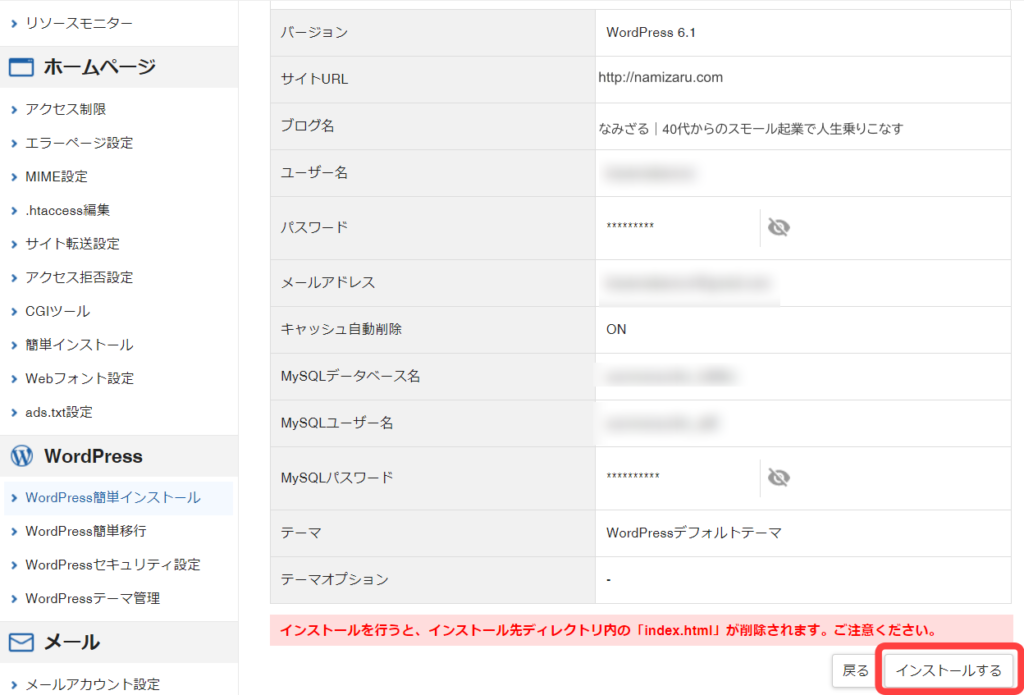Image resolution: width=1024 pixels, height=695 pixels.
Task: Click the 戻る button
Action: [856, 671]
